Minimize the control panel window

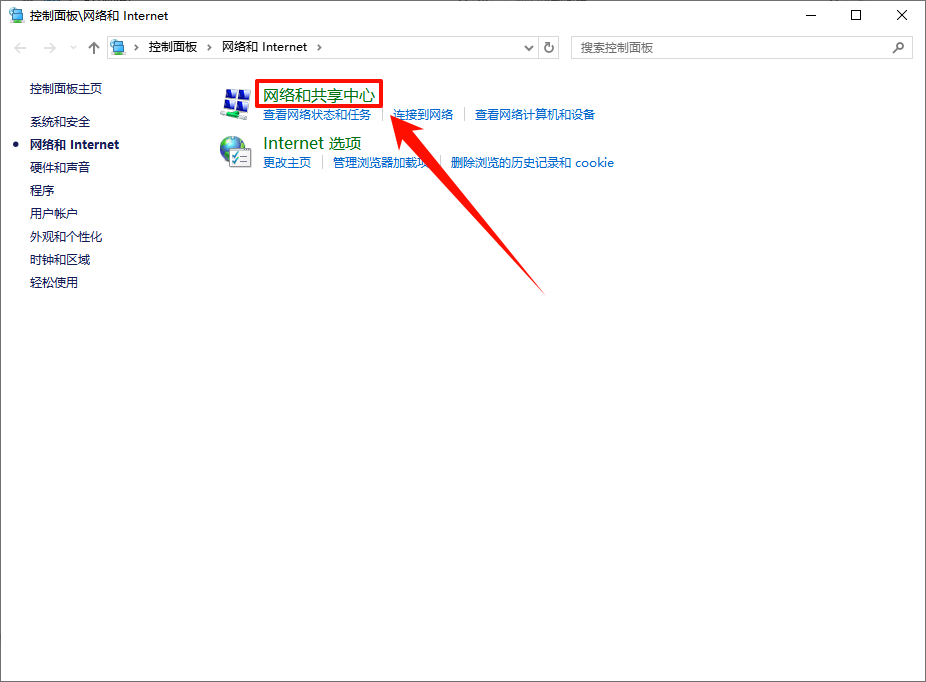click(x=811, y=15)
